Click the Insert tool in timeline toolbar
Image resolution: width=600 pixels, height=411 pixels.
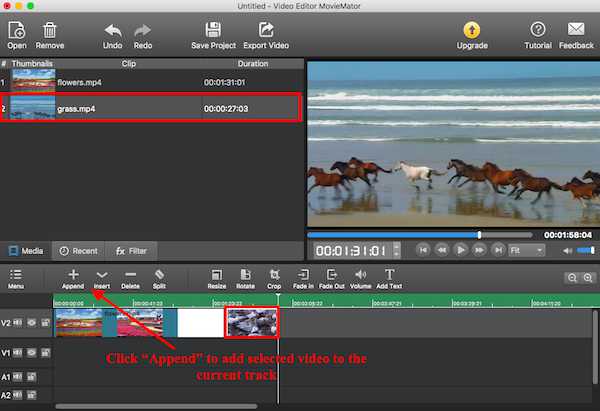pyautogui.click(x=102, y=279)
